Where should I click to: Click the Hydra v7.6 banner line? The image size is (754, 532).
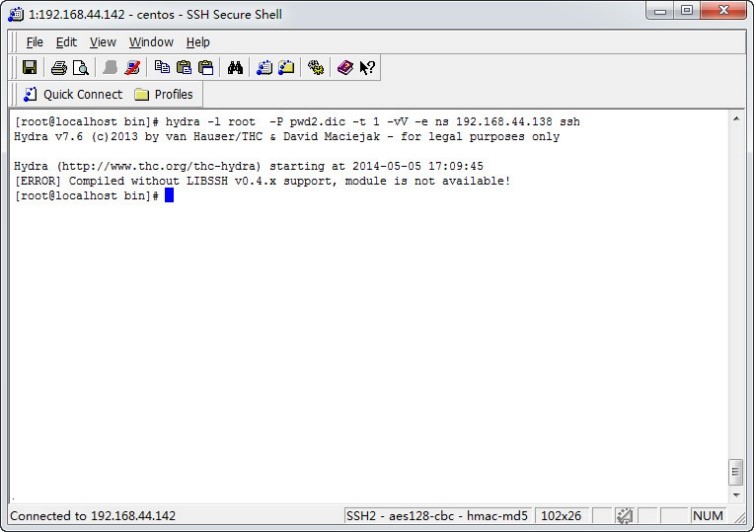[287, 137]
